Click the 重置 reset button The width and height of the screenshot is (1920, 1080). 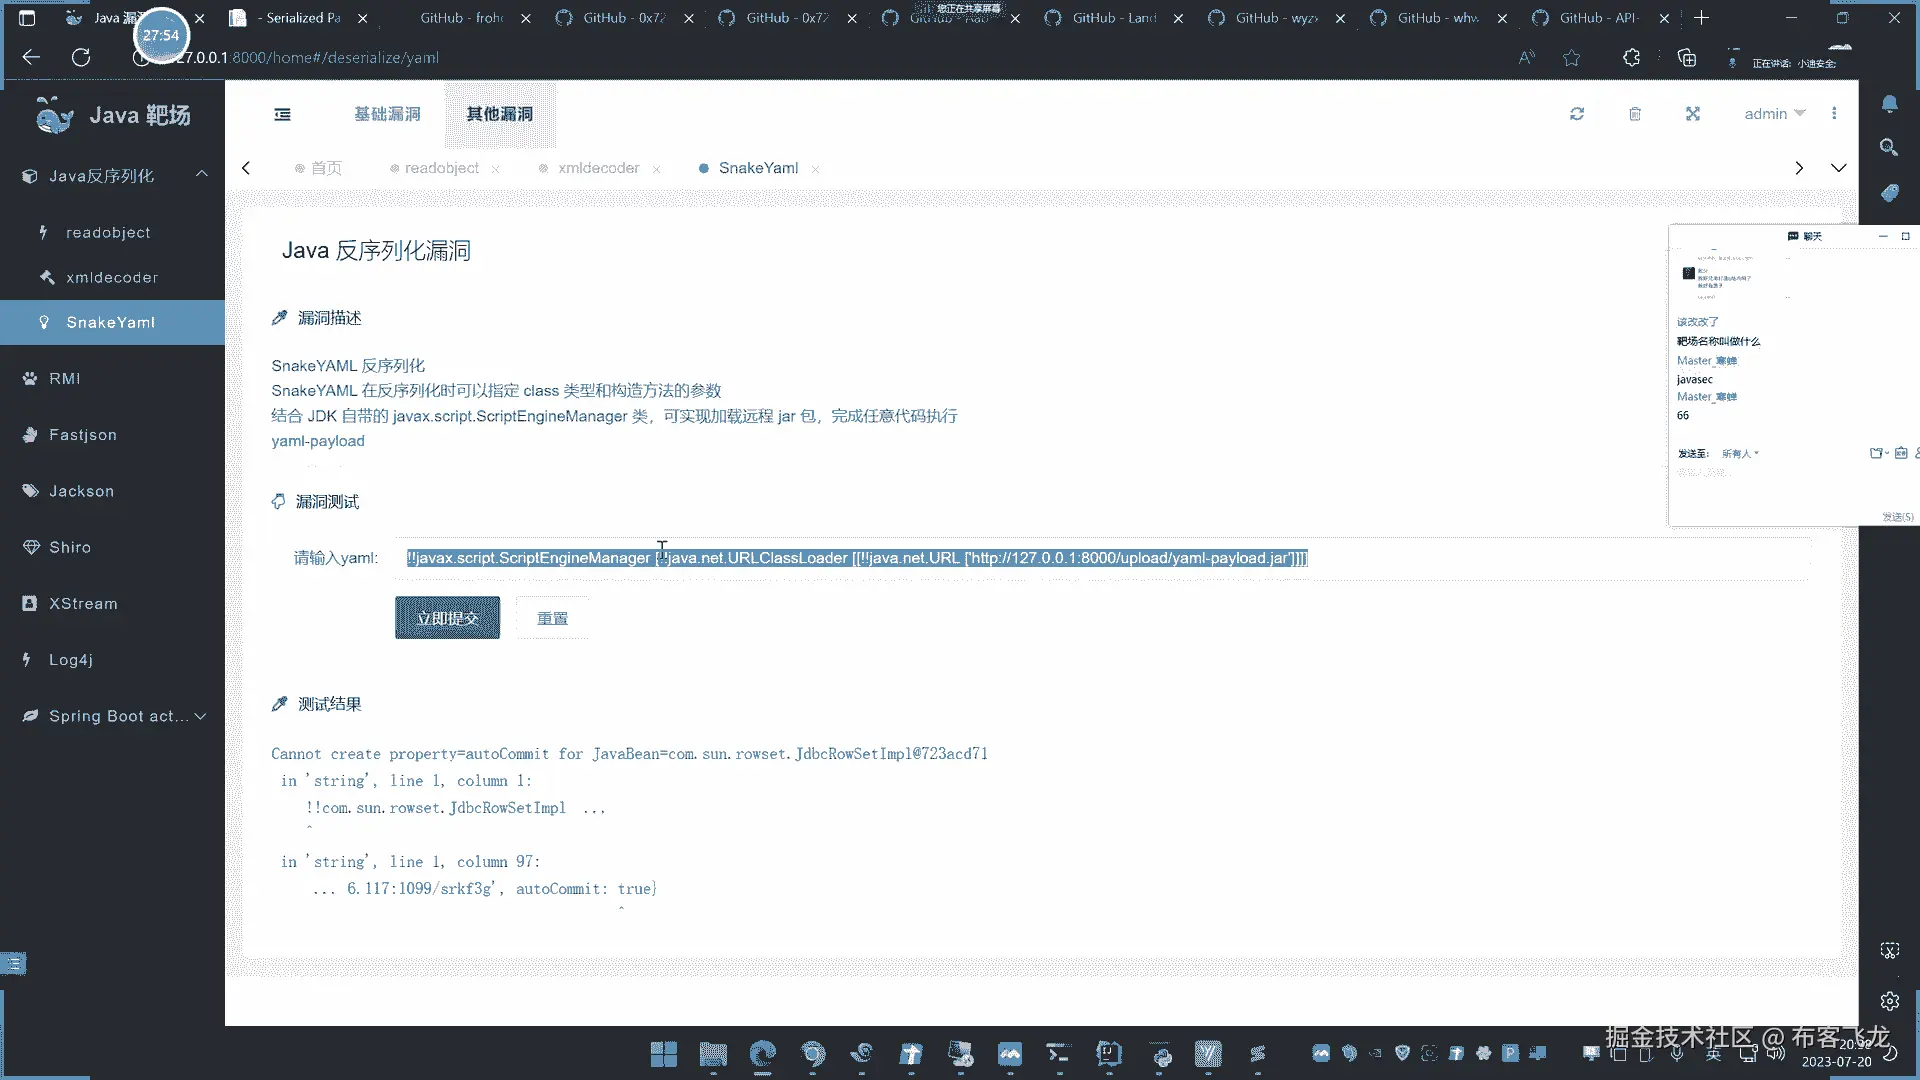pyautogui.click(x=552, y=618)
